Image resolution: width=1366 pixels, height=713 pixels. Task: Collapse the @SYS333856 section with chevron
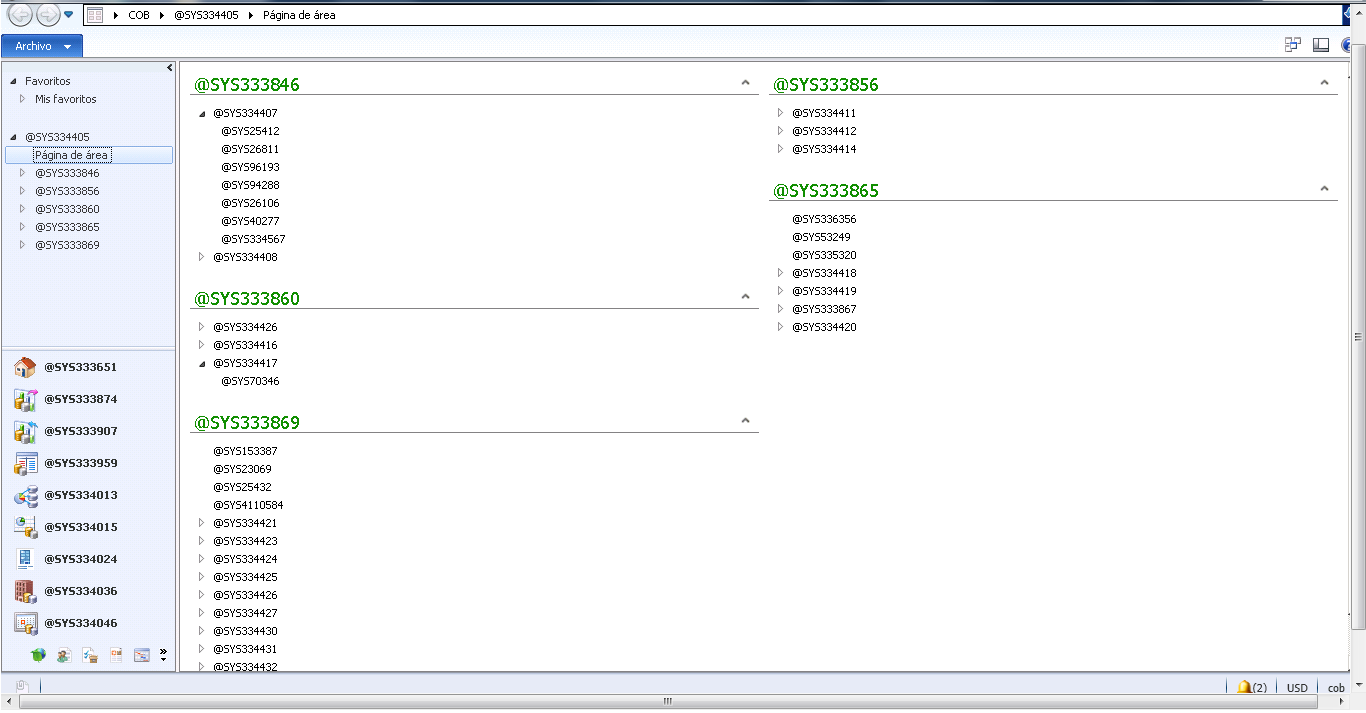click(x=1324, y=83)
